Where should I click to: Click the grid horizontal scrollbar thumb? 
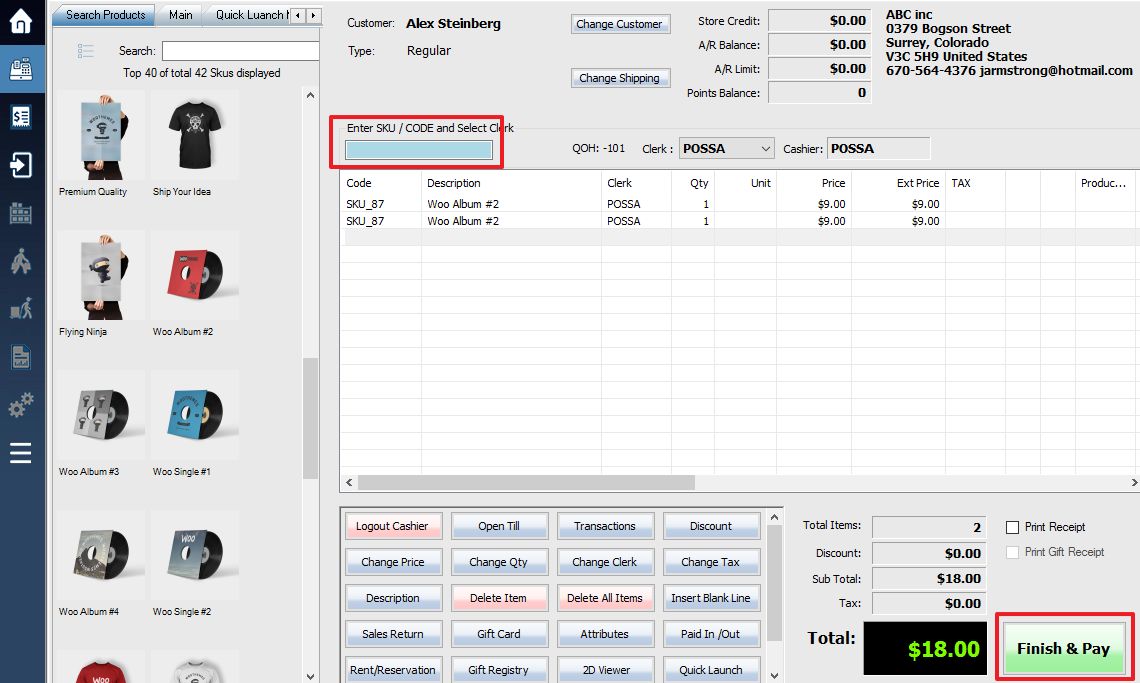click(526, 482)
